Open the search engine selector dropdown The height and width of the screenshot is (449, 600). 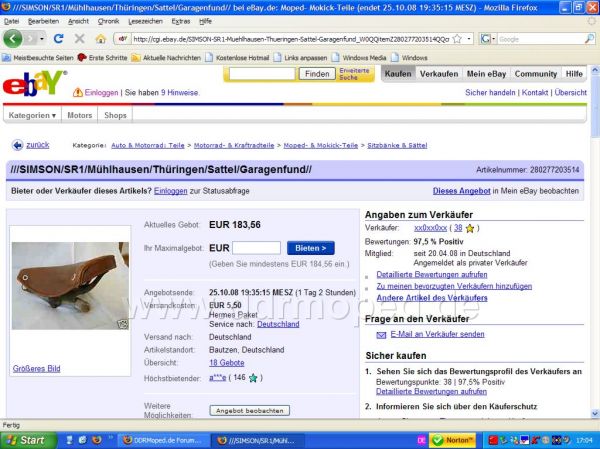point(488,39)
